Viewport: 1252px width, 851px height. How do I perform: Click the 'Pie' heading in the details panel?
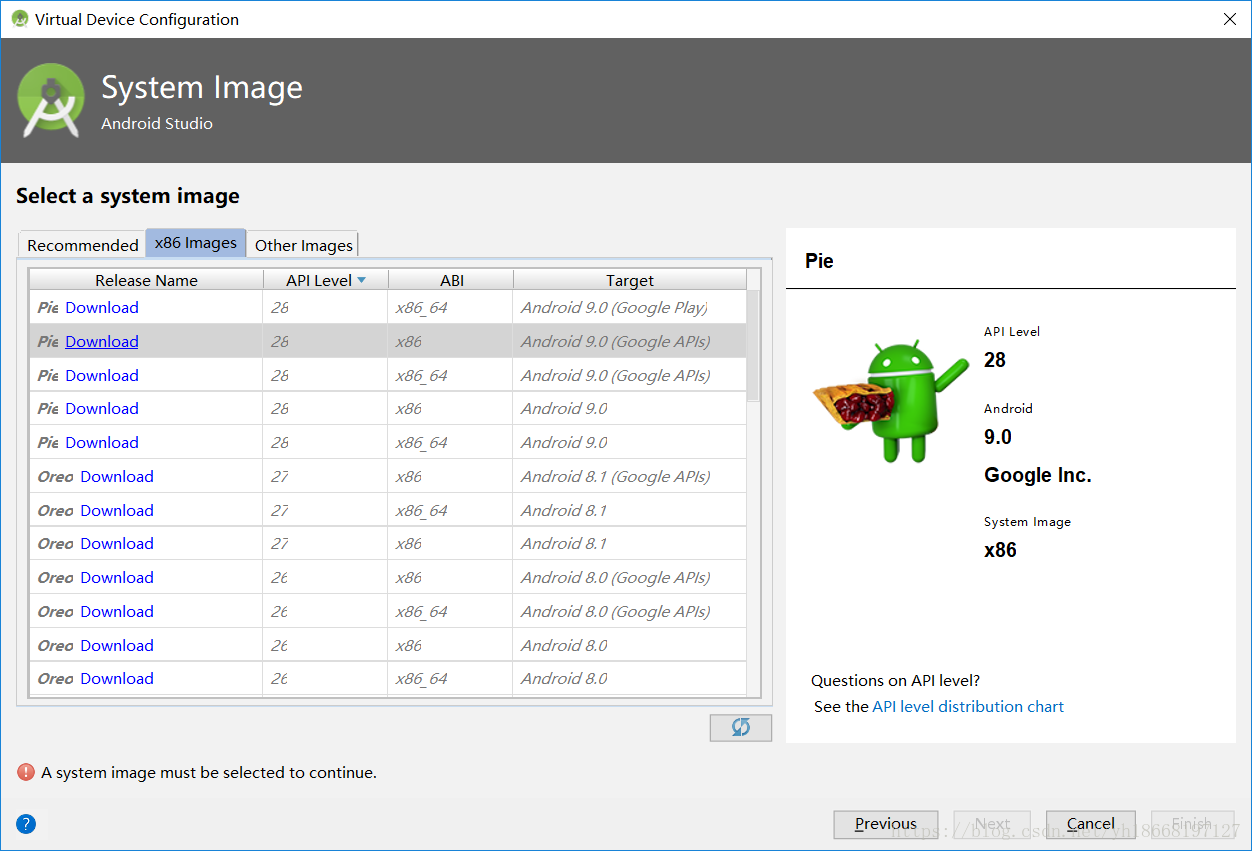click(819, 261)
